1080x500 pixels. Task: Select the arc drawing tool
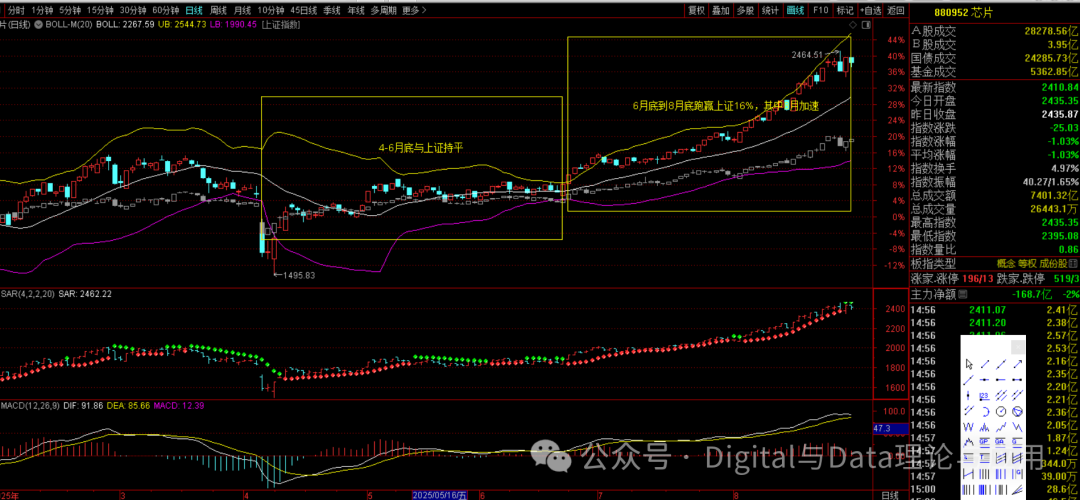click(985, 411)
